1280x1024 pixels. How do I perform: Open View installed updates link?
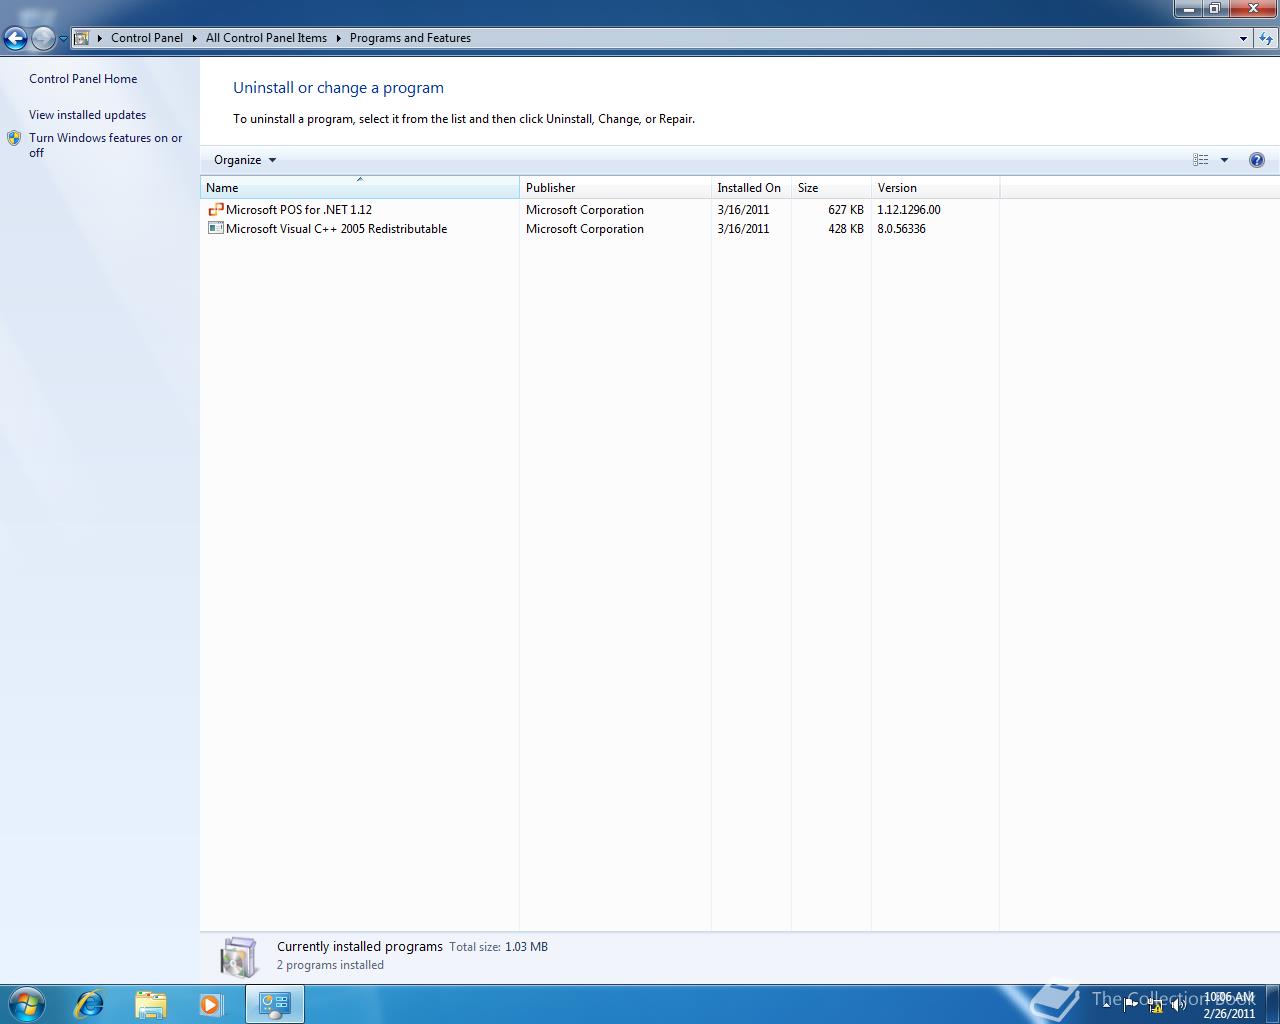point(87,115)
